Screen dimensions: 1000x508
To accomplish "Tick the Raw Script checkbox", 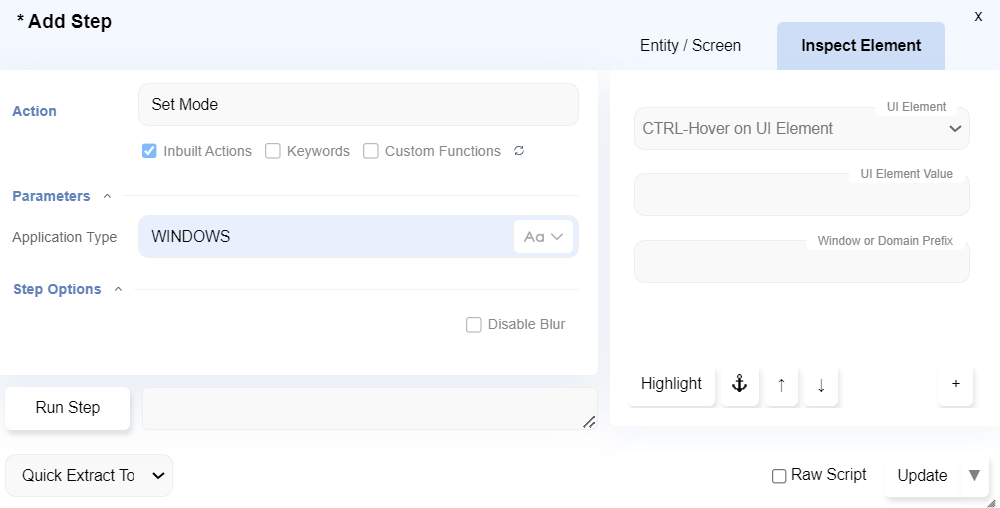I will click(779, 476).
